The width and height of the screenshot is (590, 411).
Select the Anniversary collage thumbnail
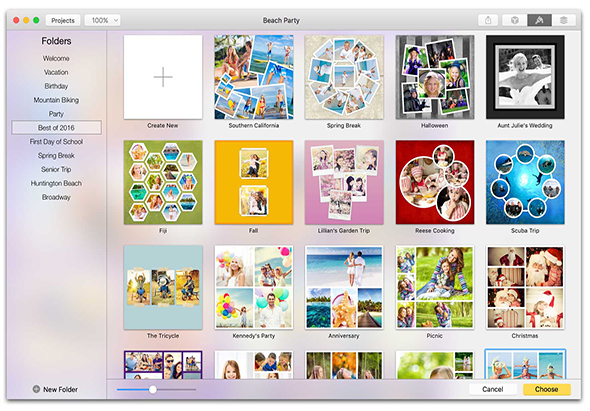click(x=344, y=288)
